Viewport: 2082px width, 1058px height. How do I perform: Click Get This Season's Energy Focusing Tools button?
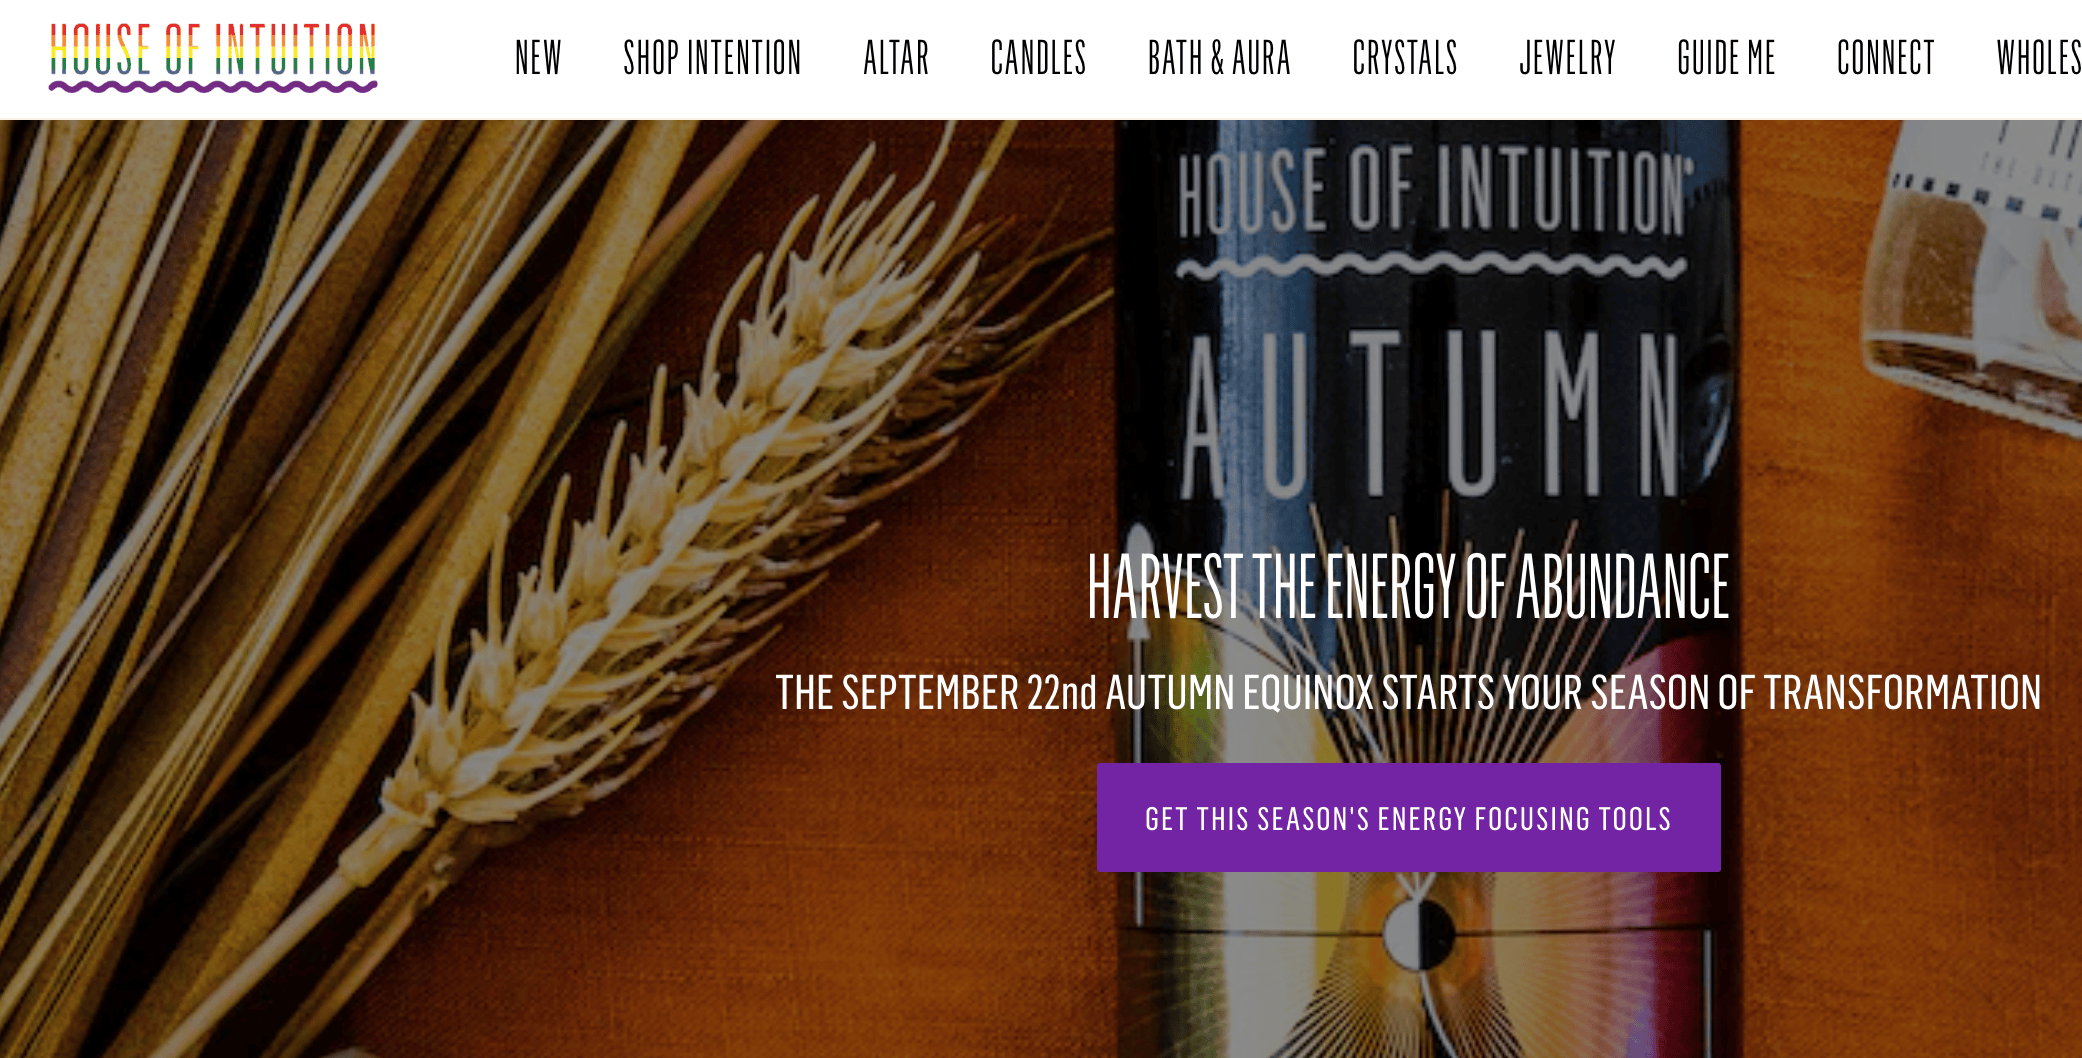pos(1408,818)
